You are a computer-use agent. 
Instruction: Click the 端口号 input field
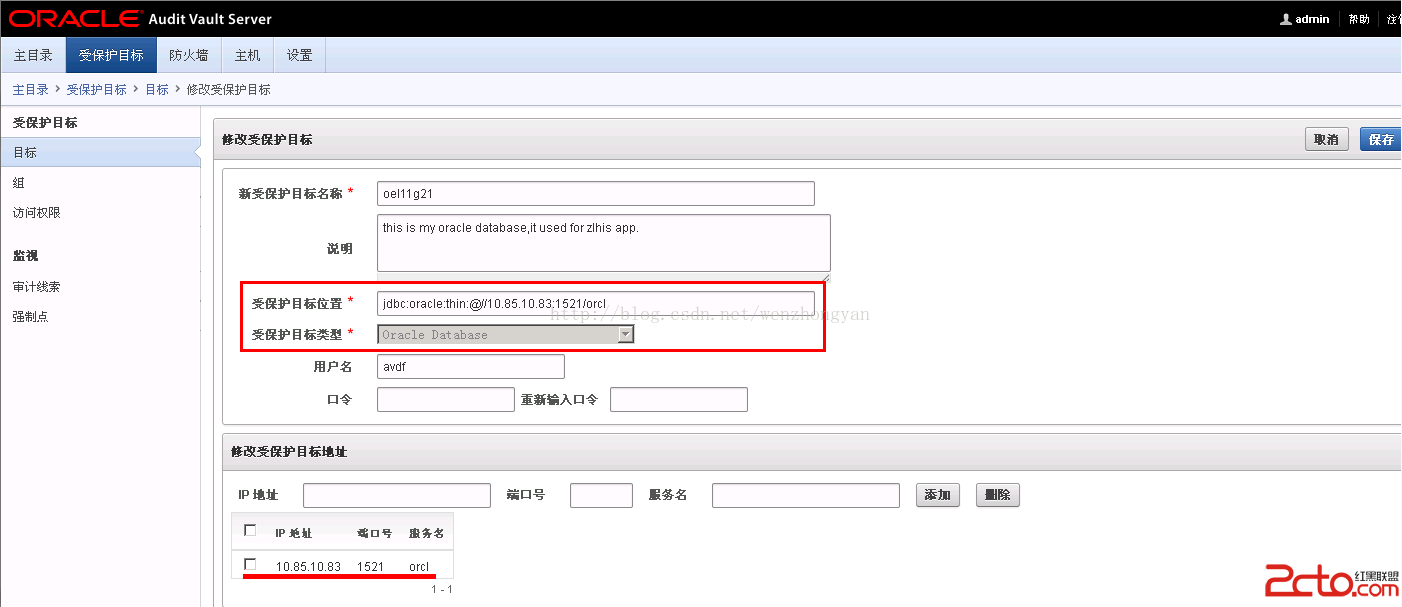(x=601, y=495)
